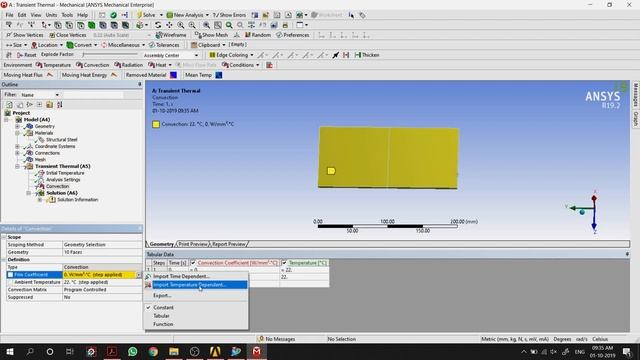Select Mesh in the outline tree
Image resolution: width=640 pixels, height=360 pixels.
pos(40,160)
